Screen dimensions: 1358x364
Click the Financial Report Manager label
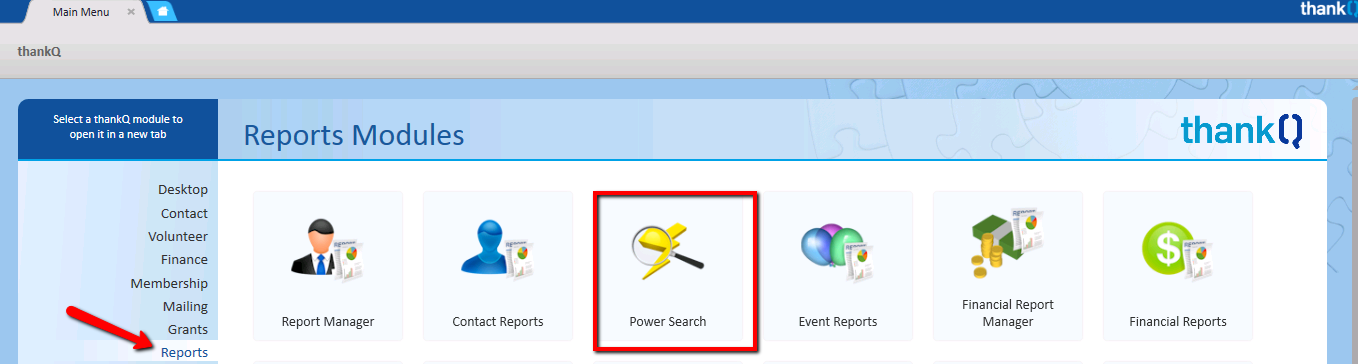[x=1008, y=313]
